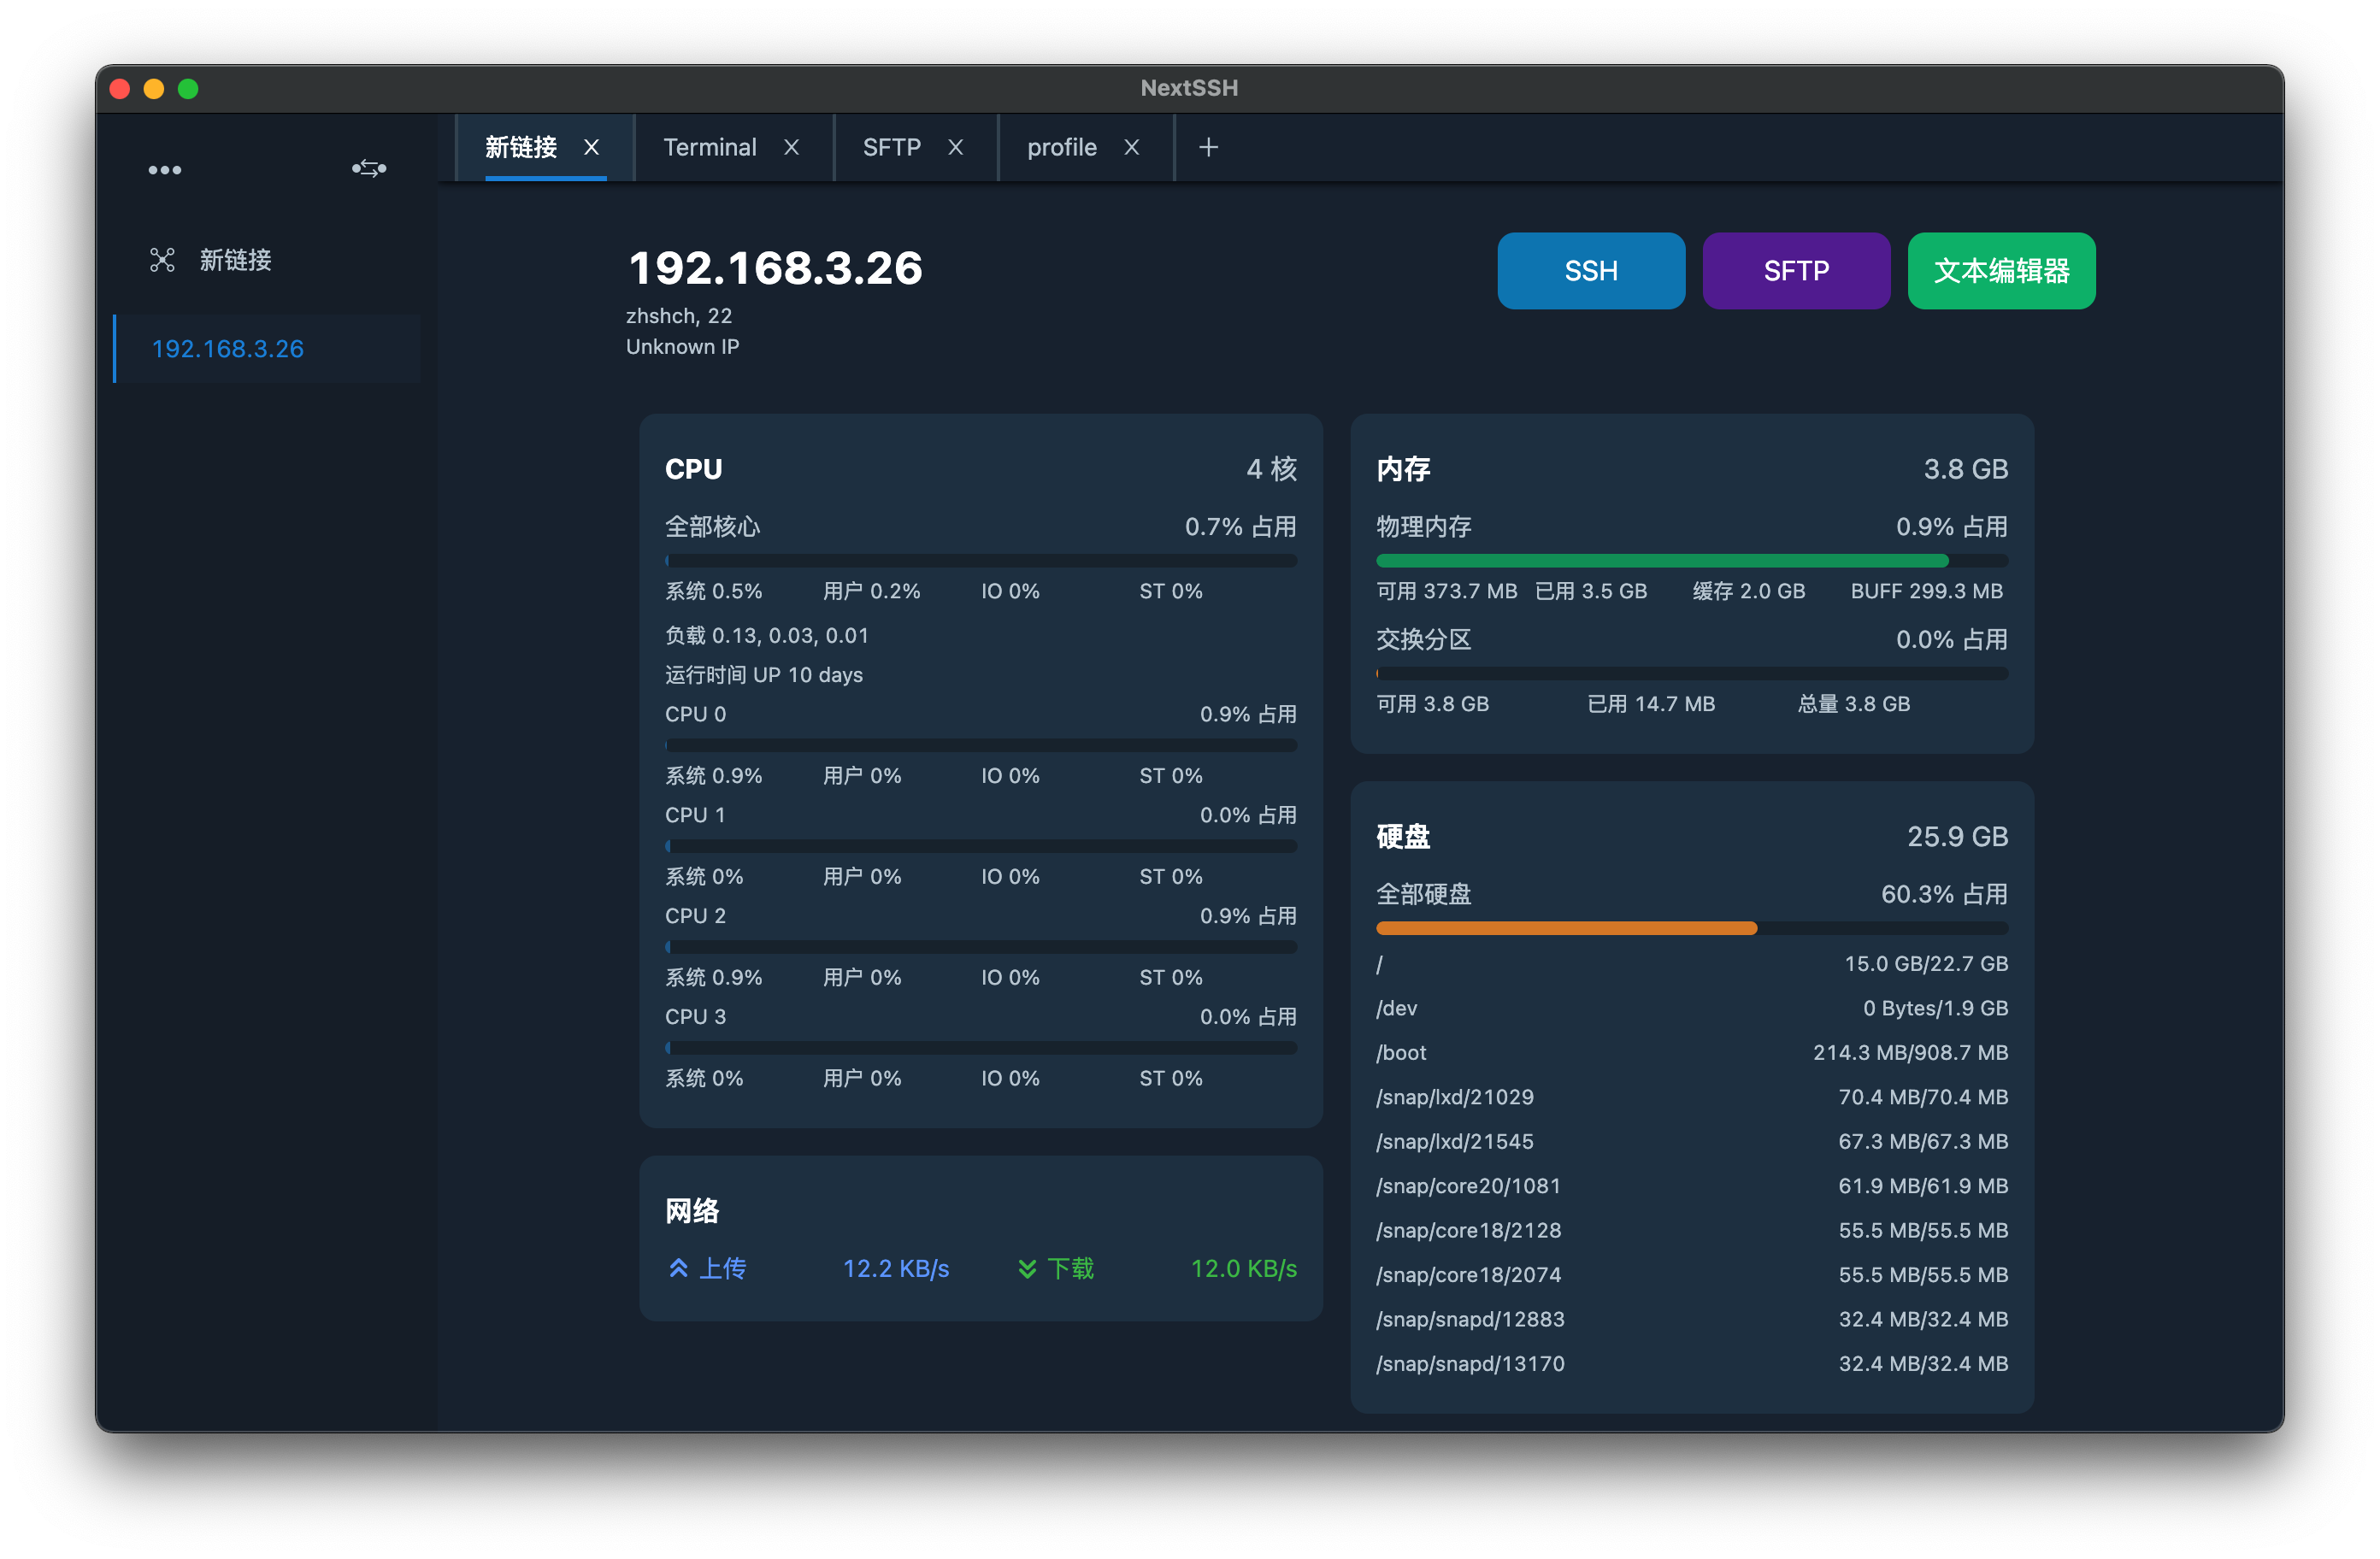Open the SFTP tab
The width and height of the screenshot is (2380, 1559).
pos(891,148)
